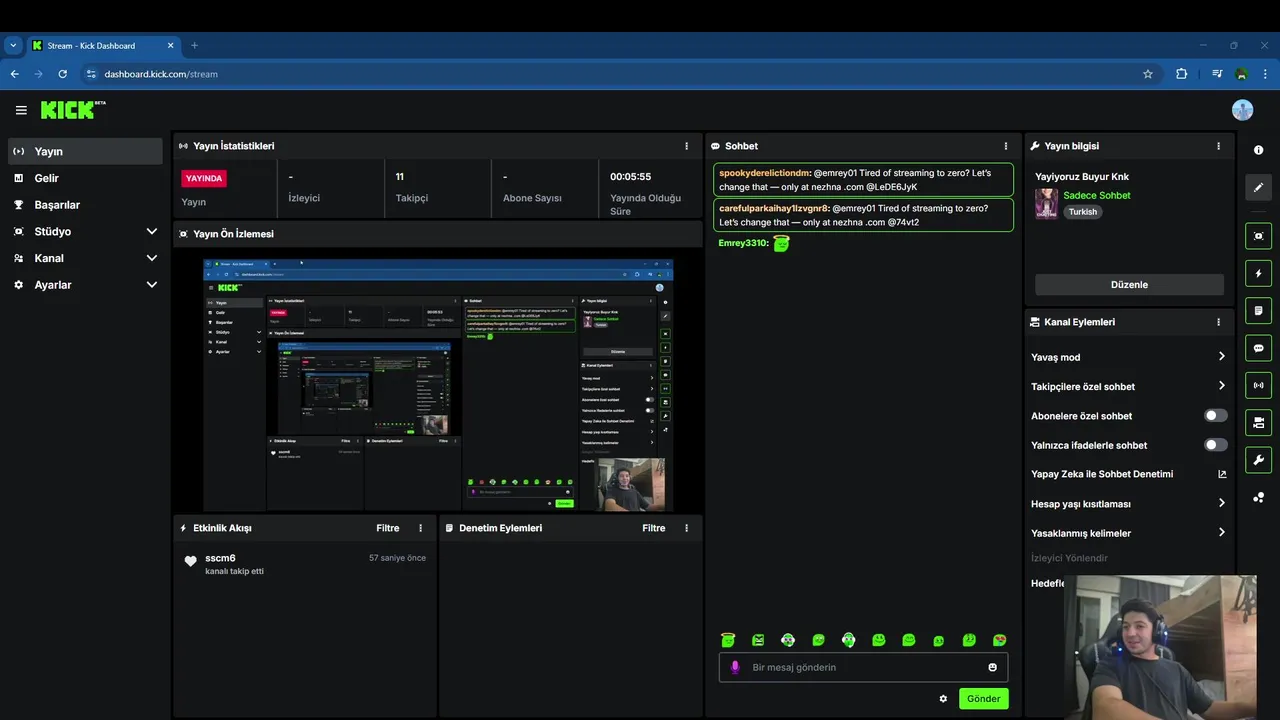Toggle the stream preview widget icon in sidebar

[1258, 236]
